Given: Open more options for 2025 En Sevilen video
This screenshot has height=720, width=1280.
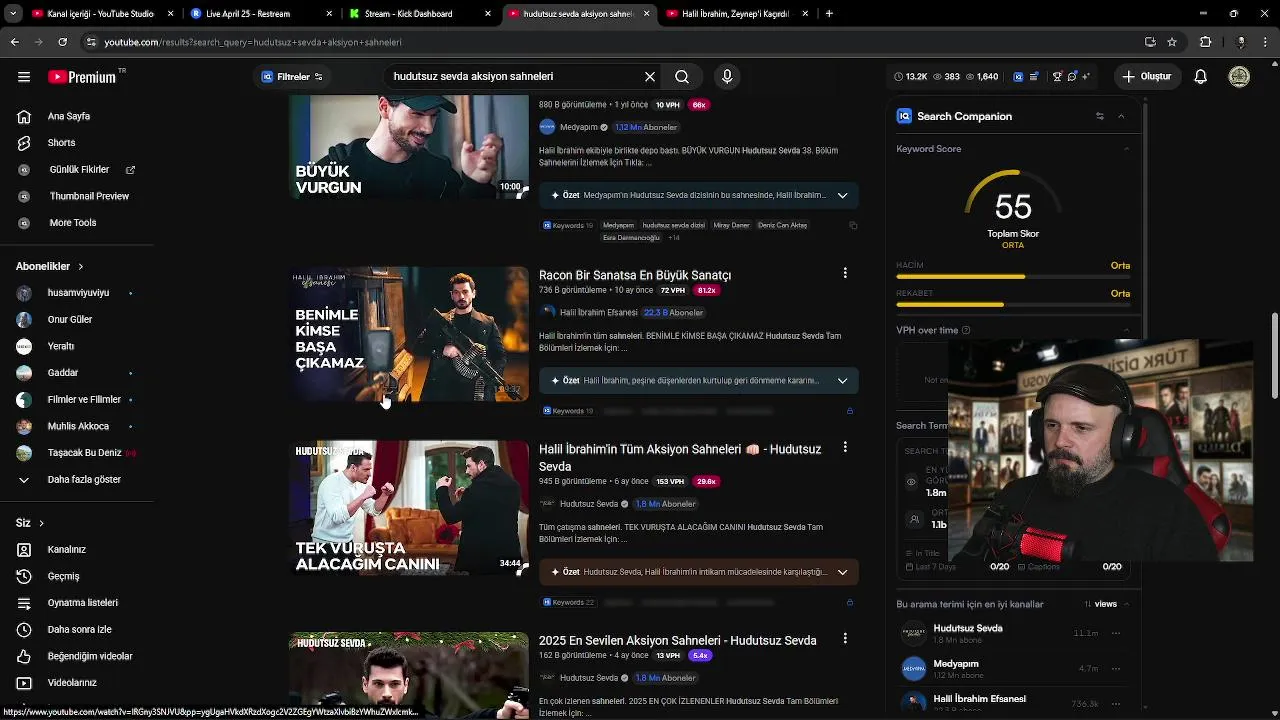Looking at the screenshot, I should click(x=845, y=638).
